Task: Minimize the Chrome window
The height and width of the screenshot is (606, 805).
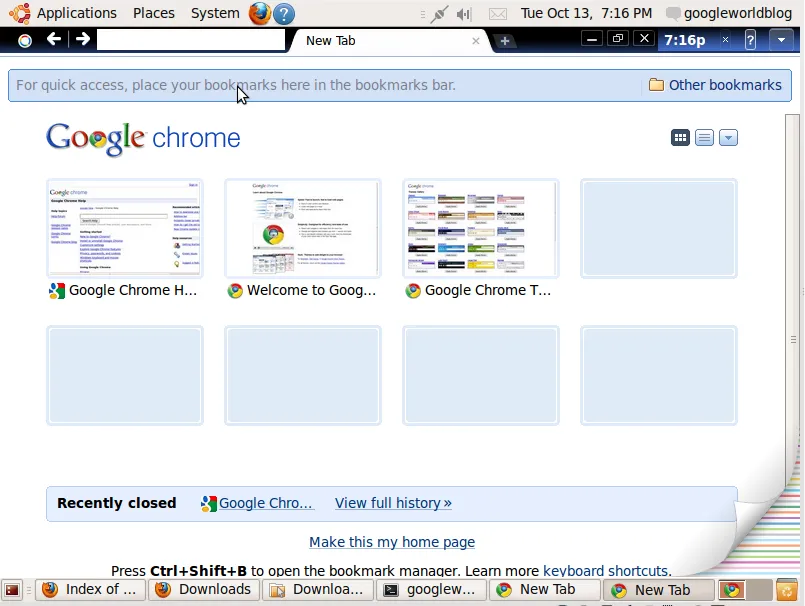Action: pyautogui.click(x=592, y=39)
